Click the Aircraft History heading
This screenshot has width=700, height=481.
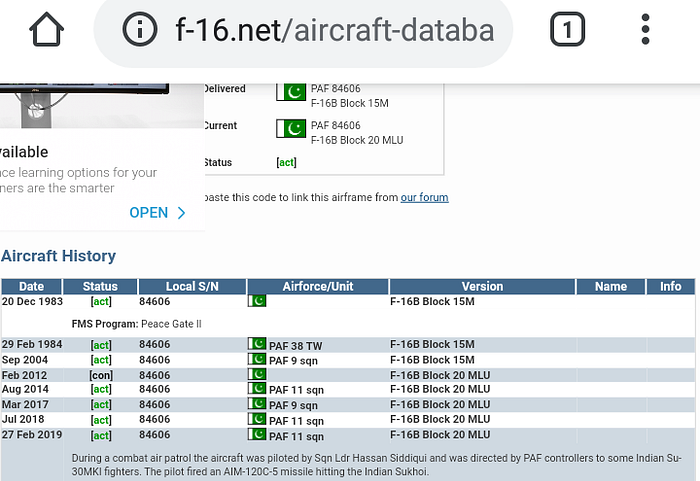tap(58, 256)
